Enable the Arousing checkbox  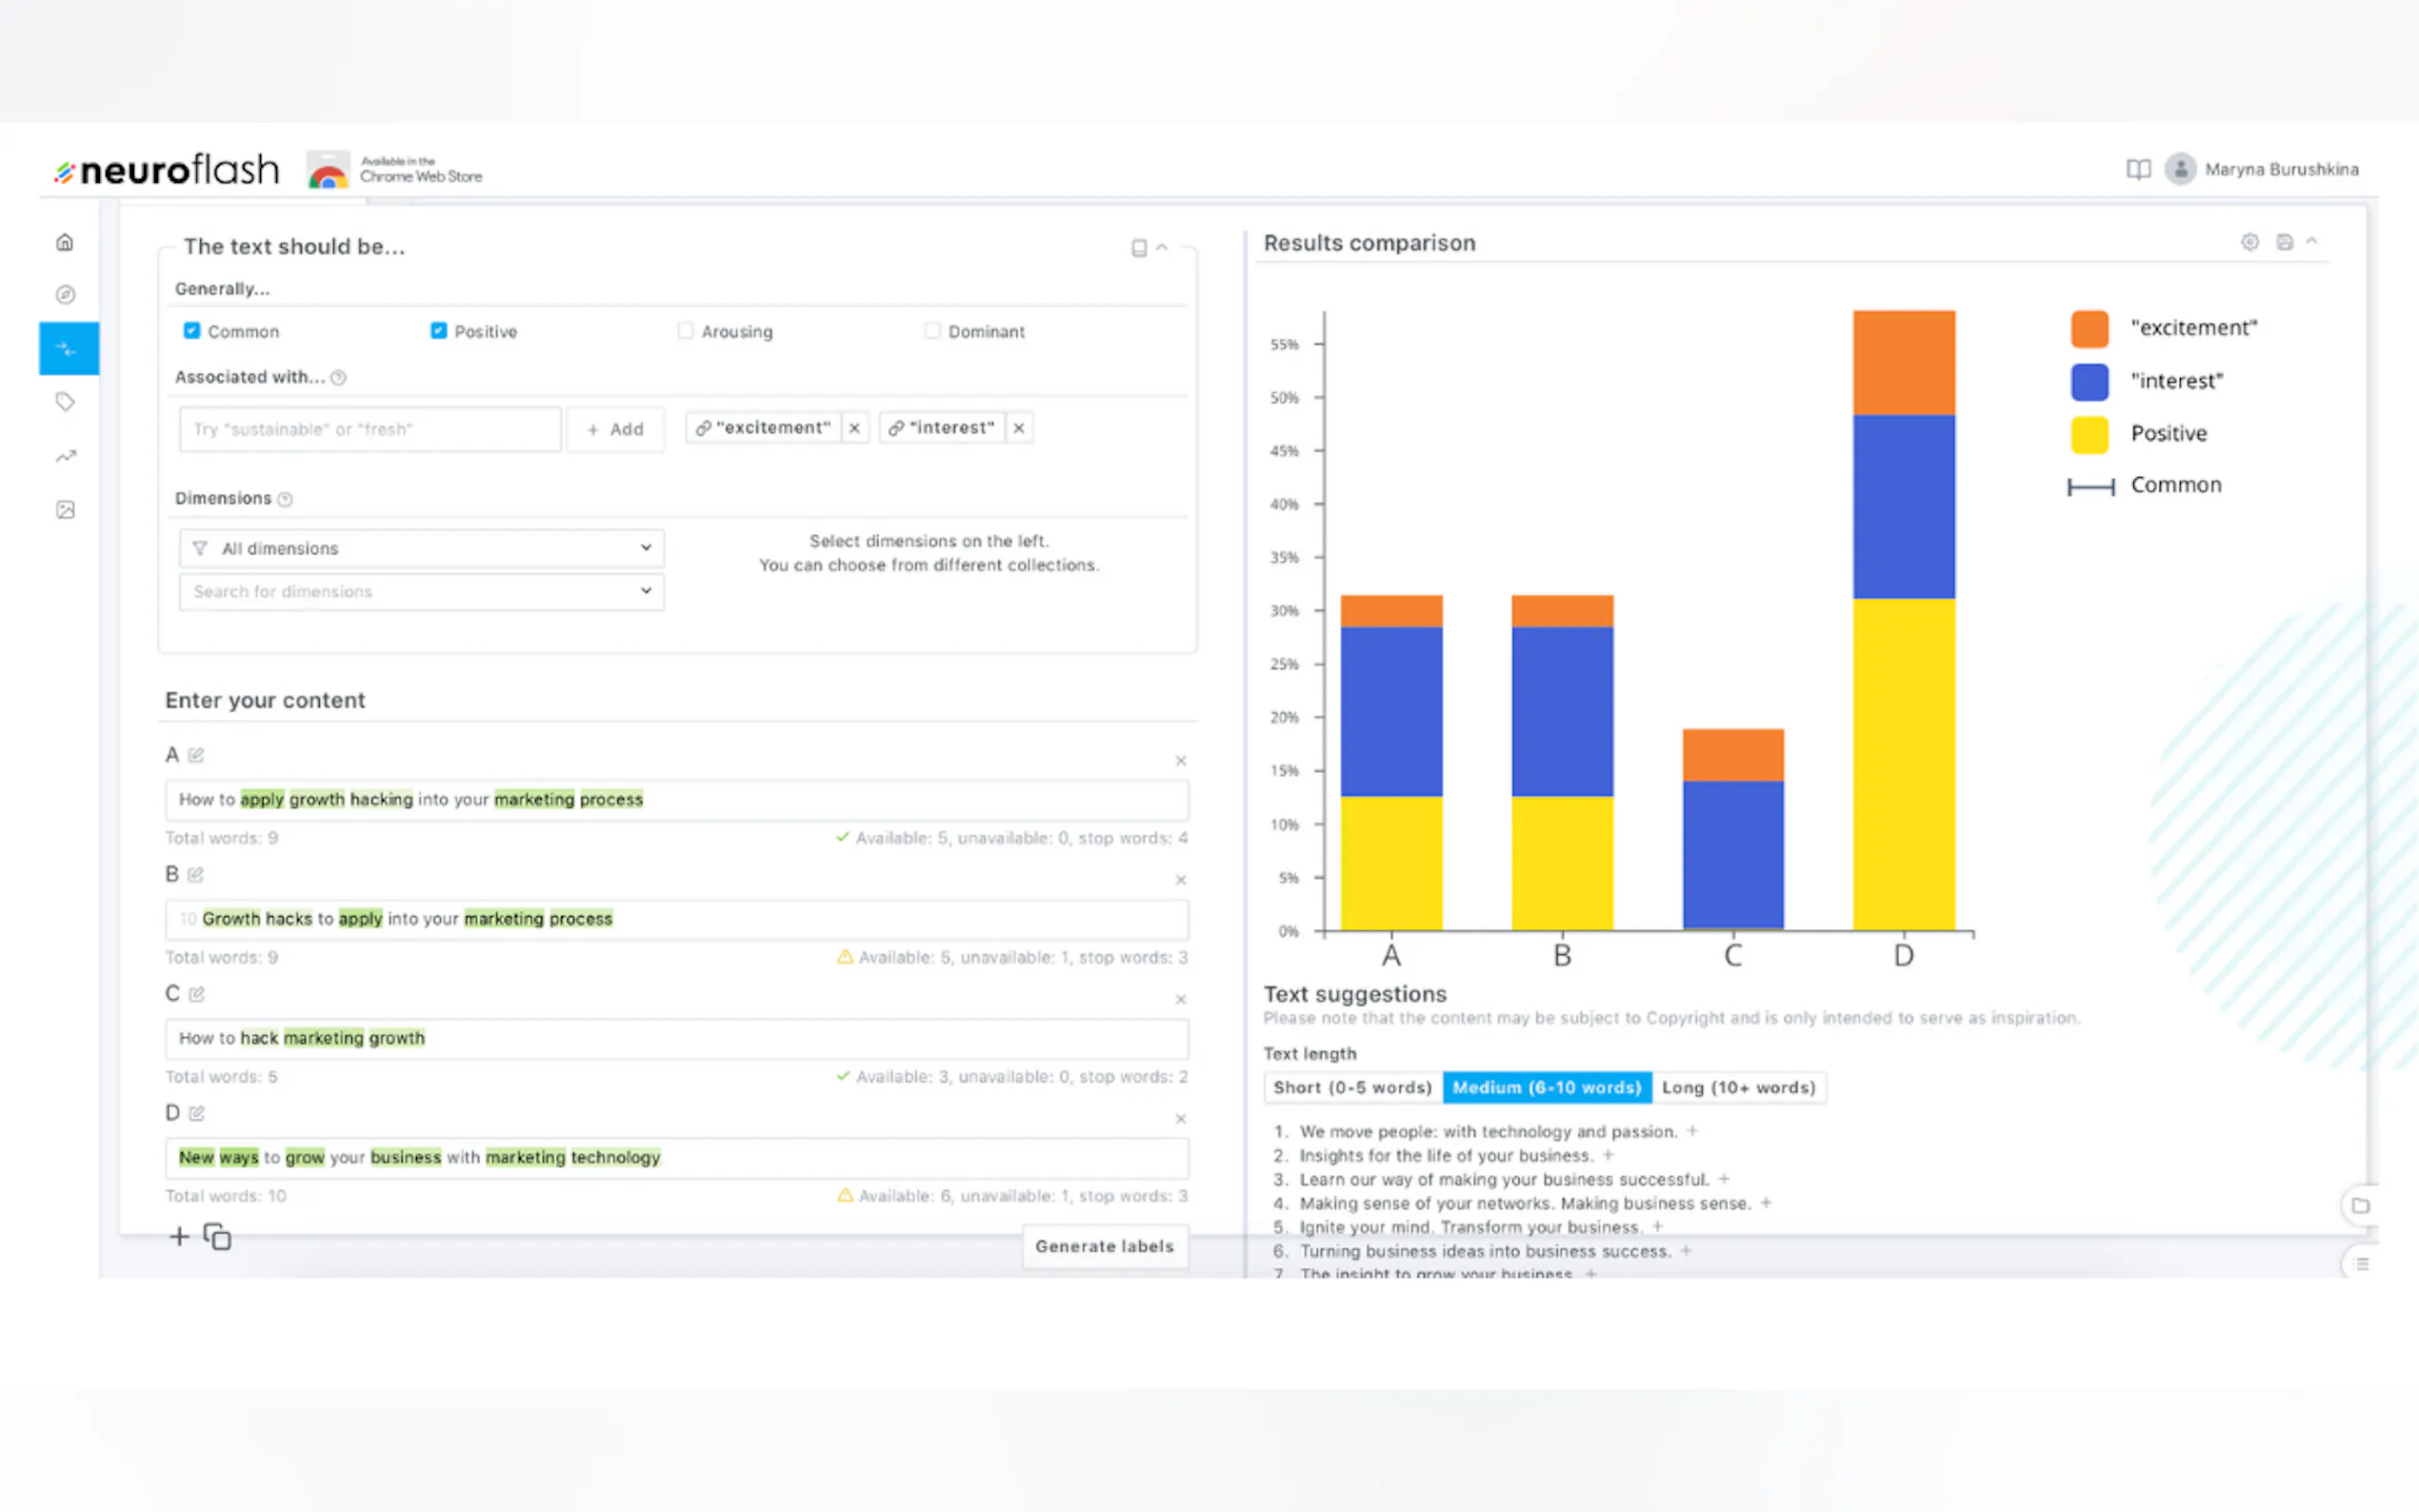click(x=685, y=331)
